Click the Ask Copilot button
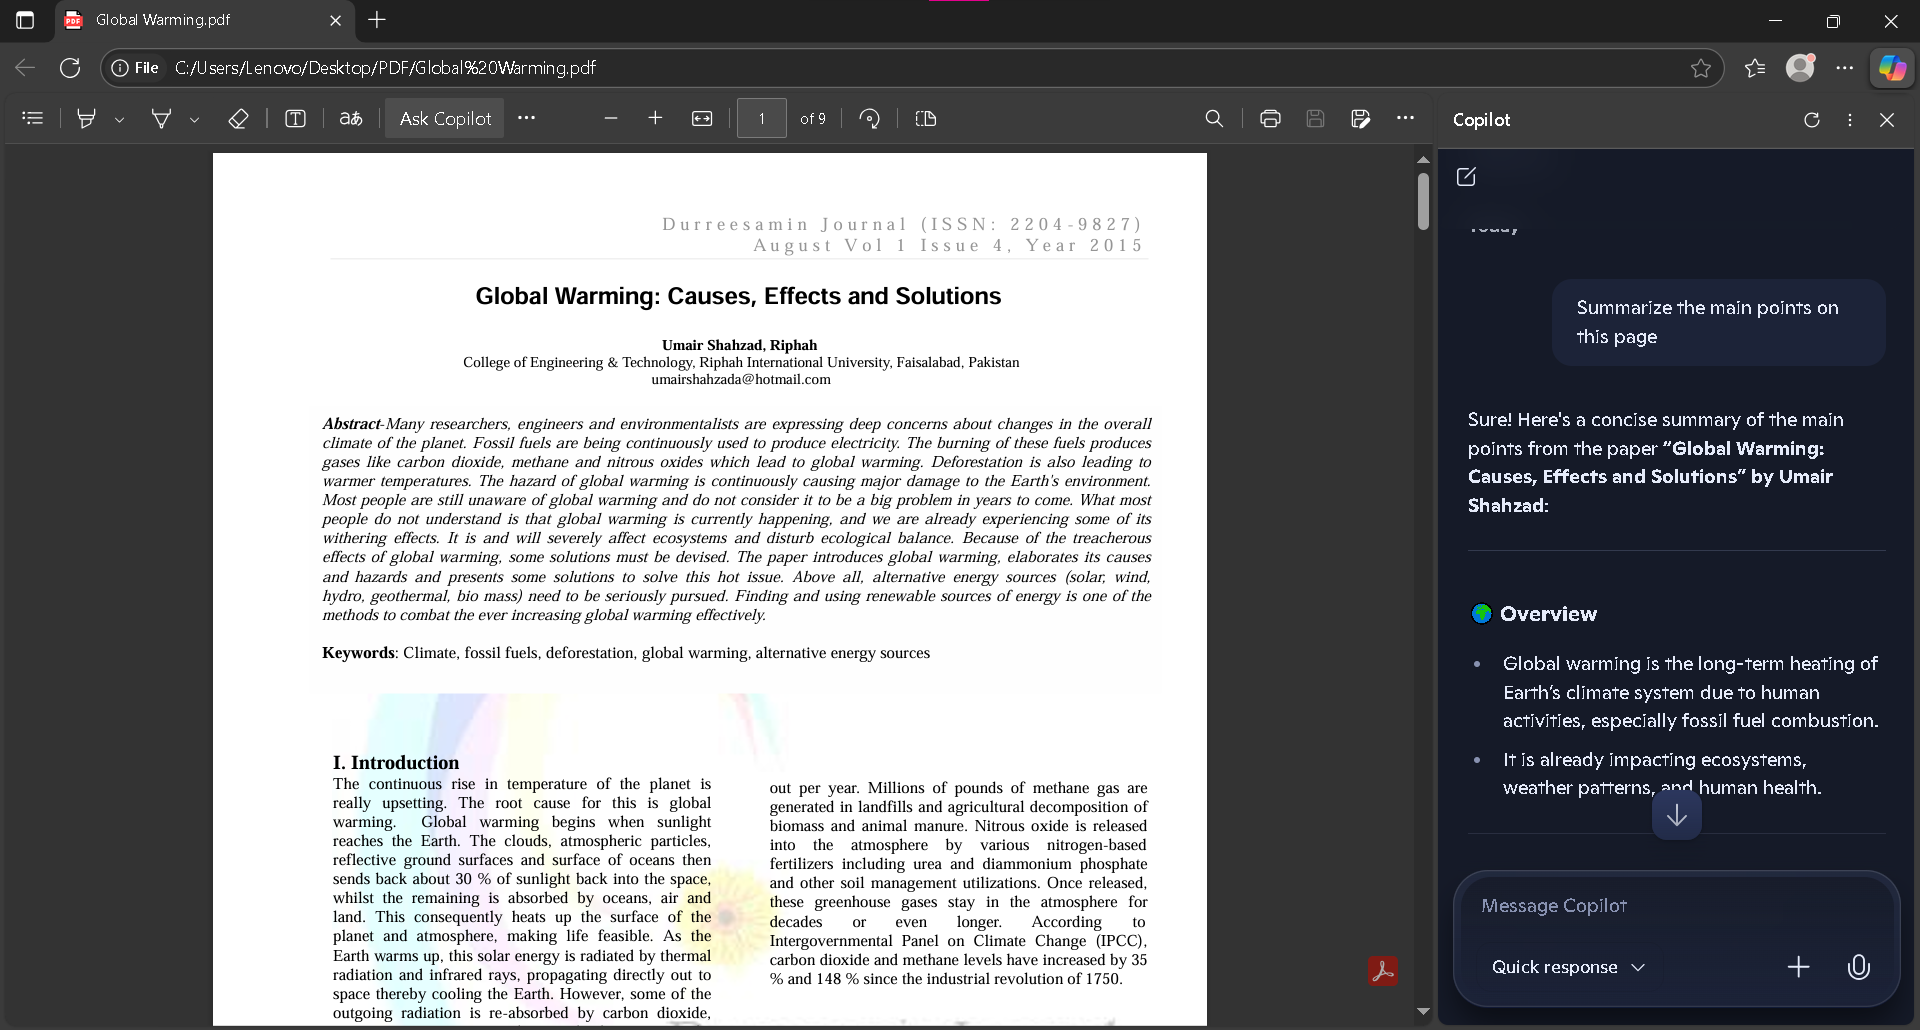1920x1030 pixels. tap(445, 118)
